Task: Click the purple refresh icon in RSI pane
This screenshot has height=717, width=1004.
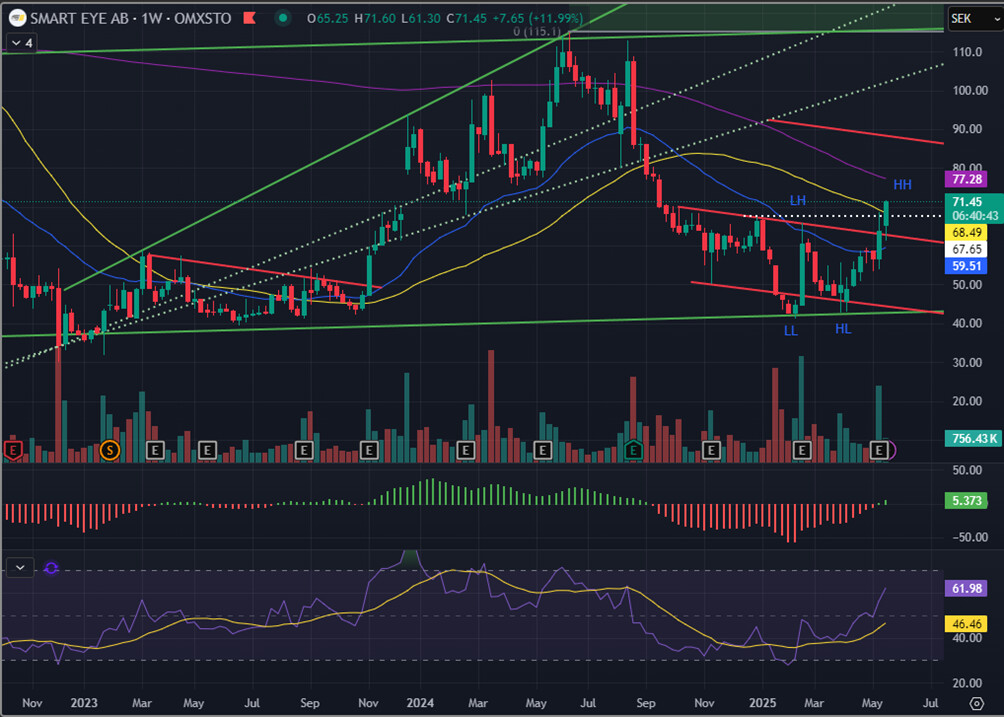Action: tap(51, 567)
